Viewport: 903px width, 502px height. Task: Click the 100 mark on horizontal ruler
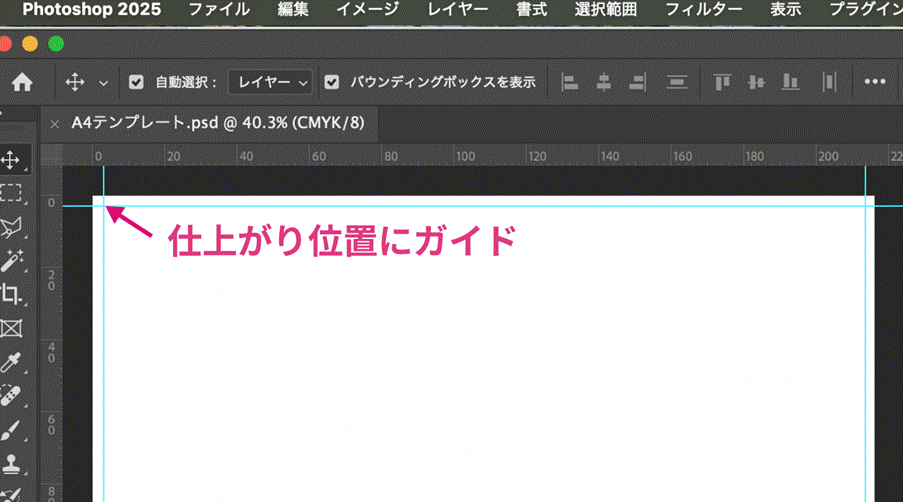click(x=465, y=156)
